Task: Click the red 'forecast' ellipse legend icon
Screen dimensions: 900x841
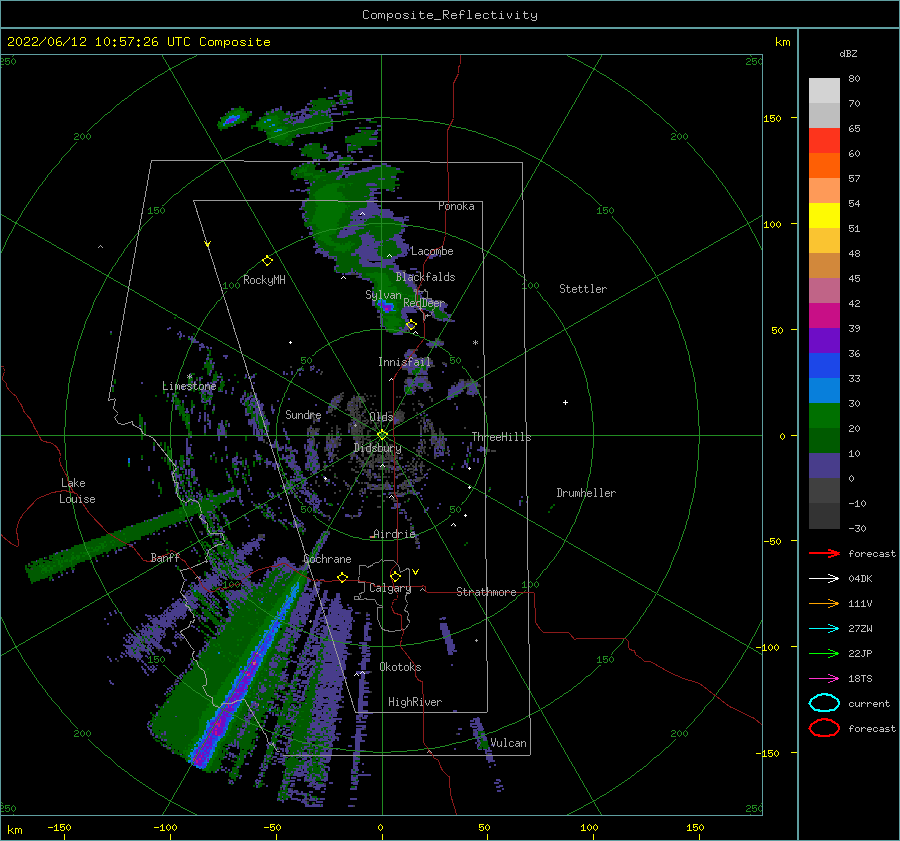Action: click(x=824, y=728)
